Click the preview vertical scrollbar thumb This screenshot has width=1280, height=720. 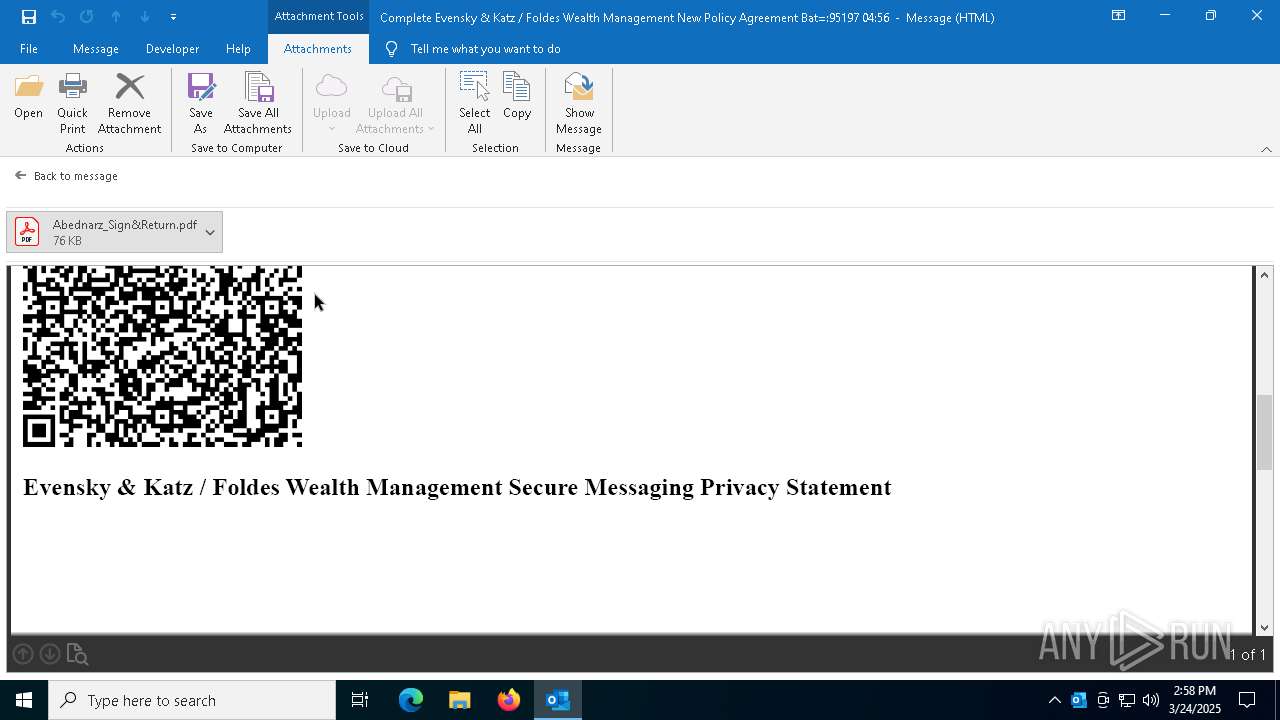[1265, 432]
